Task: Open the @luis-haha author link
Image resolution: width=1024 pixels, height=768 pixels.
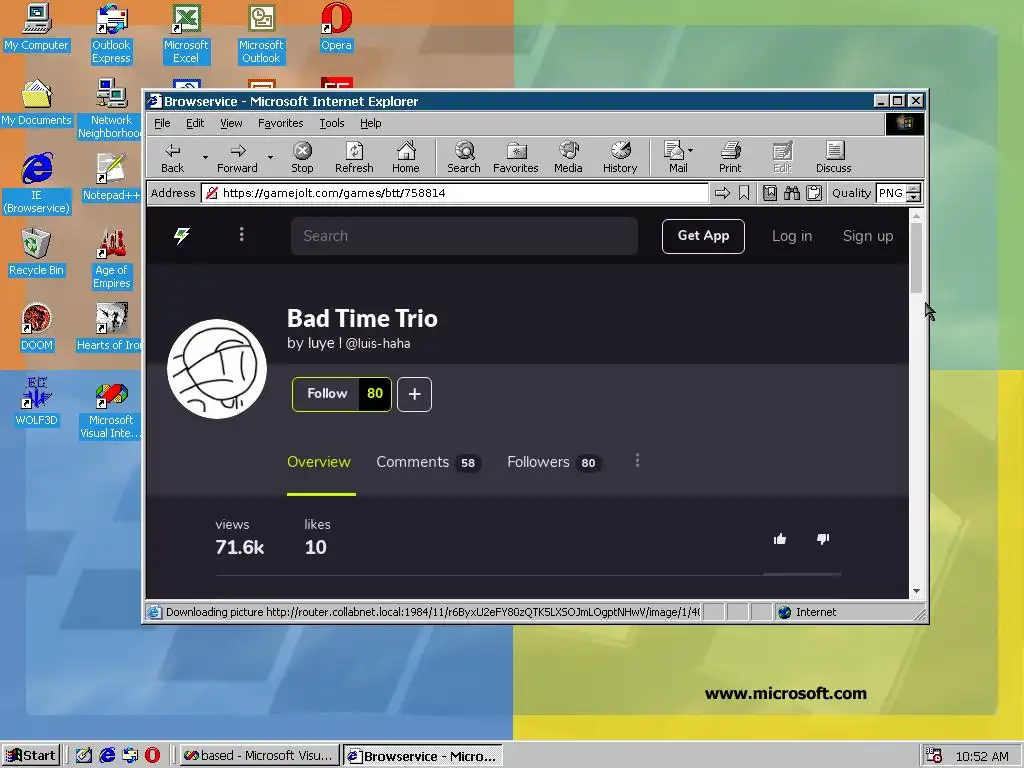Action: coord(377,344)
